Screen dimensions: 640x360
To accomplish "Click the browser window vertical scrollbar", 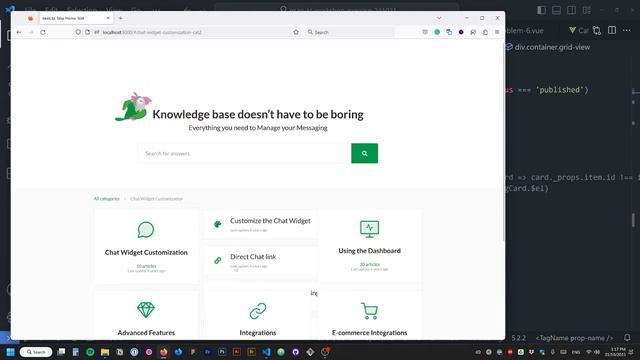I will coord(503,141).
